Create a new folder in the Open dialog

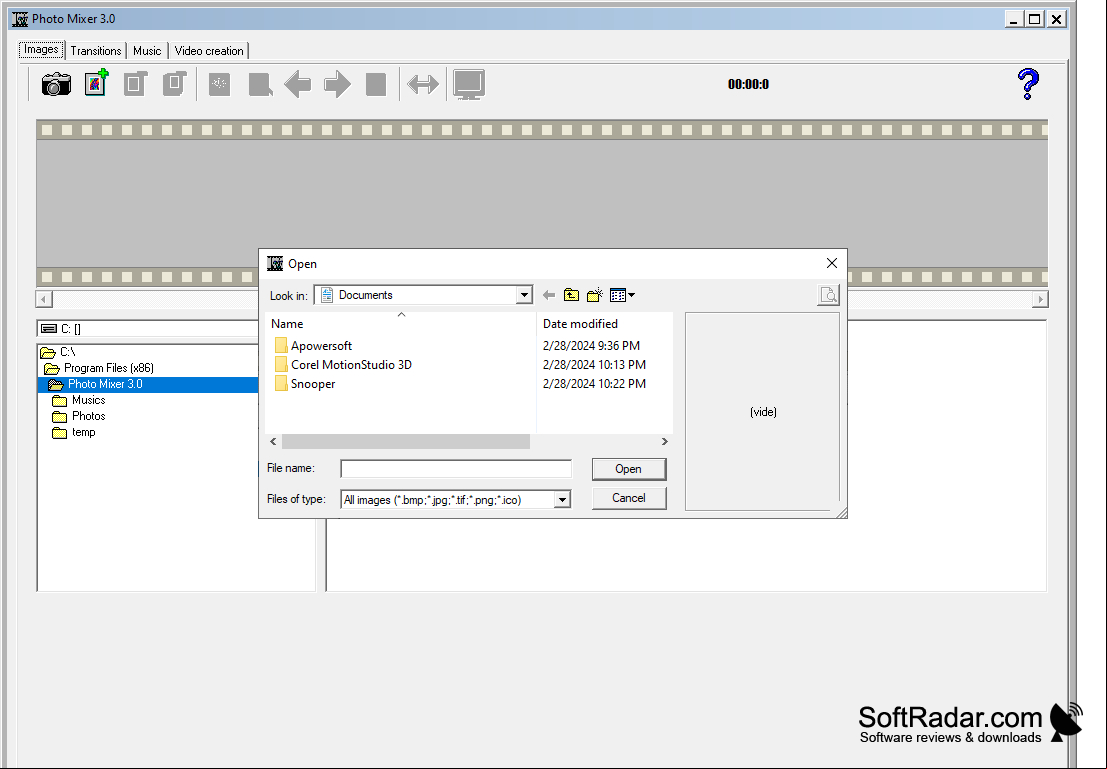coord(595,295)
